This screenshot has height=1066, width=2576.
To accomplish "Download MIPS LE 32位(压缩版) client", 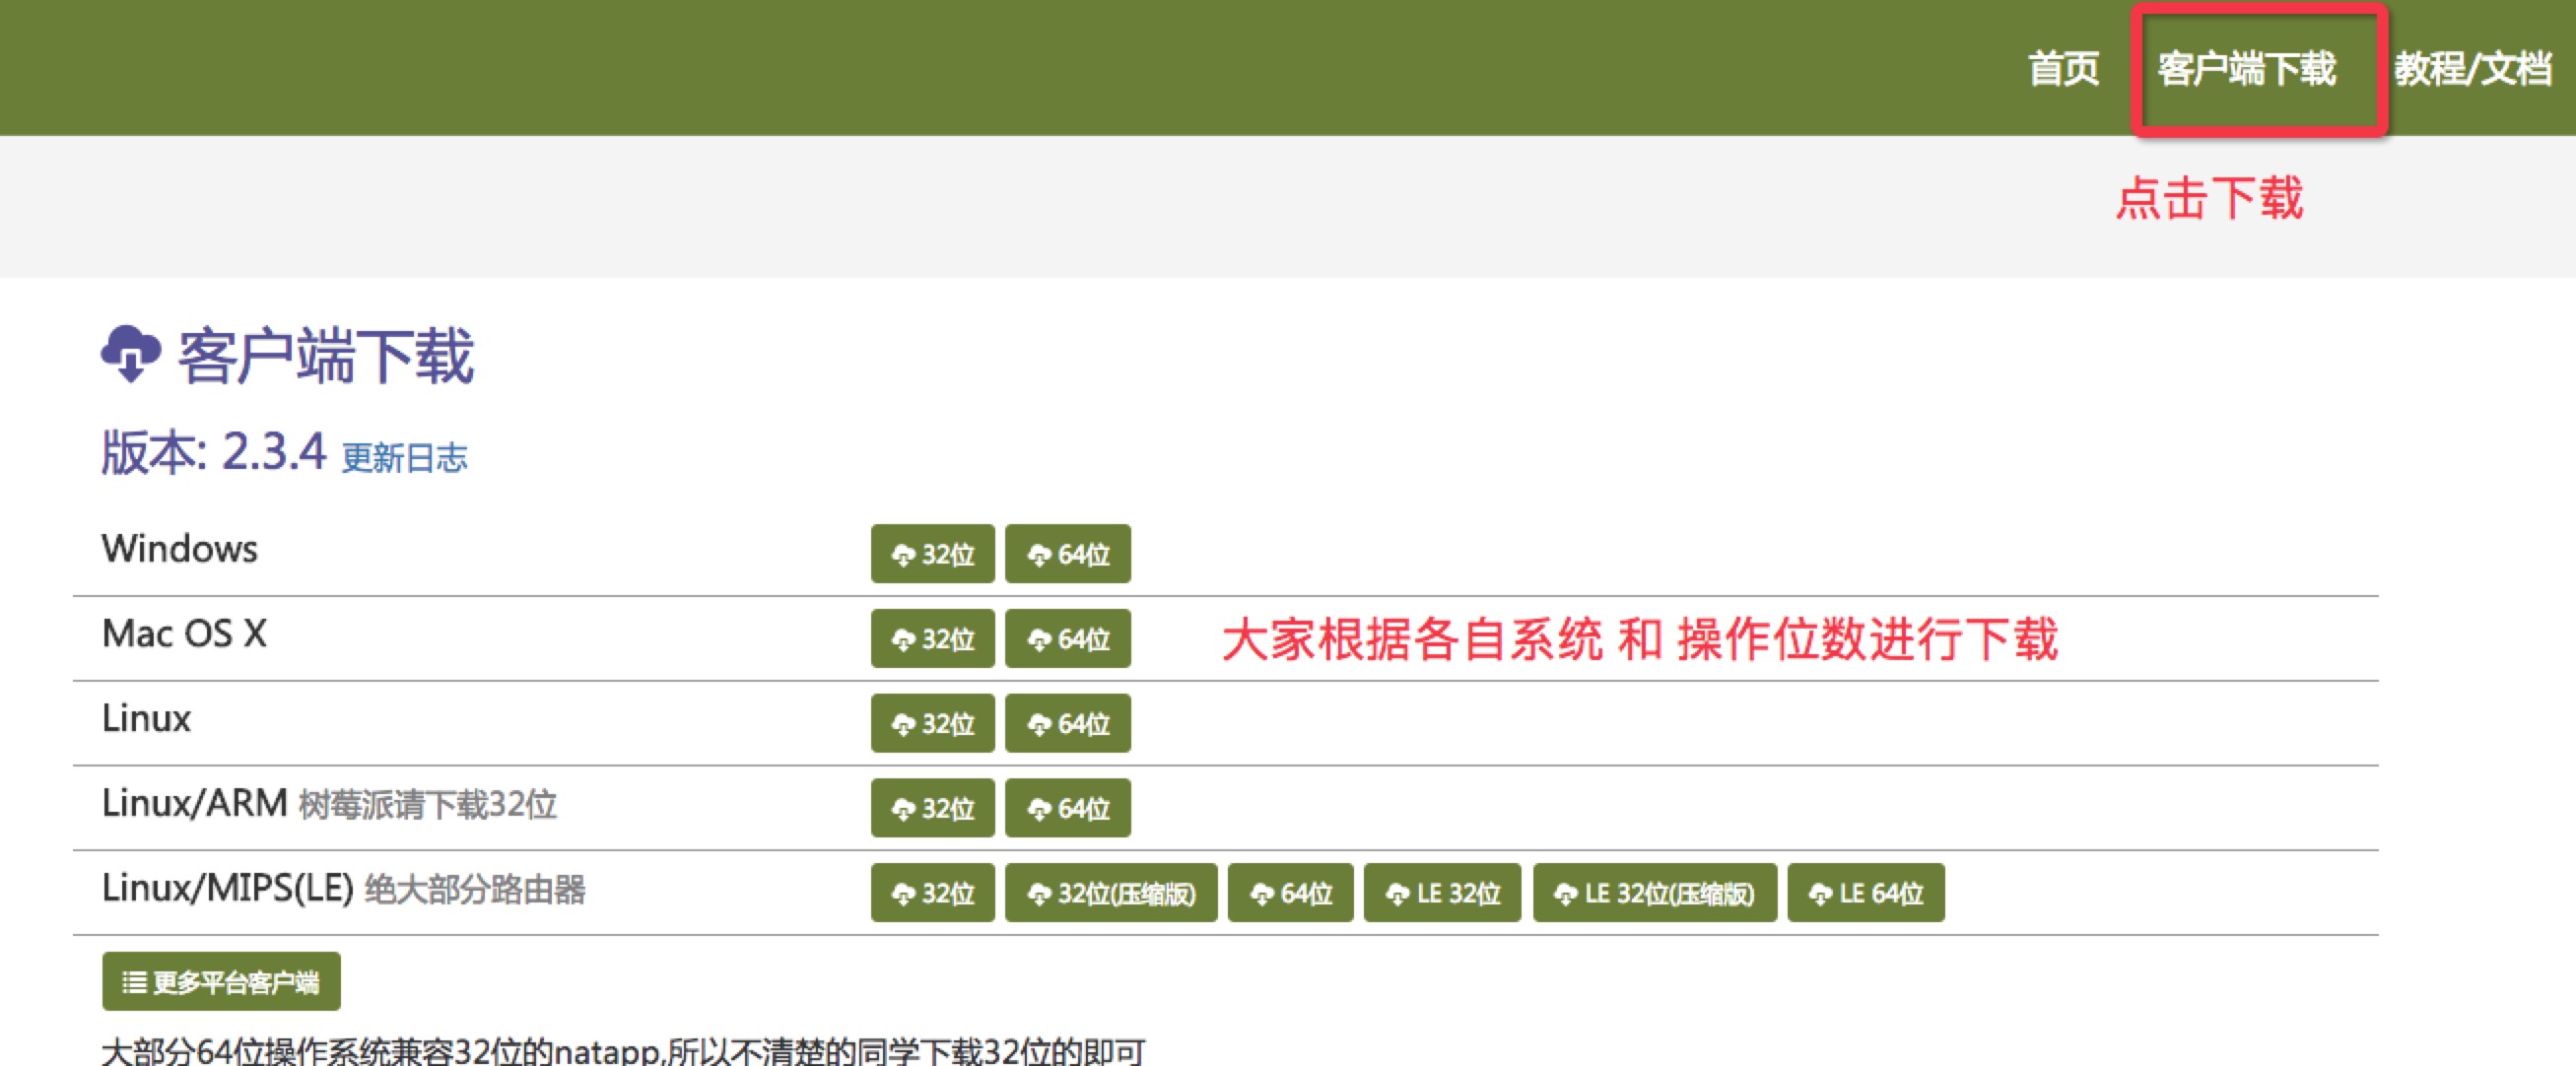I will coord(1654,893).
